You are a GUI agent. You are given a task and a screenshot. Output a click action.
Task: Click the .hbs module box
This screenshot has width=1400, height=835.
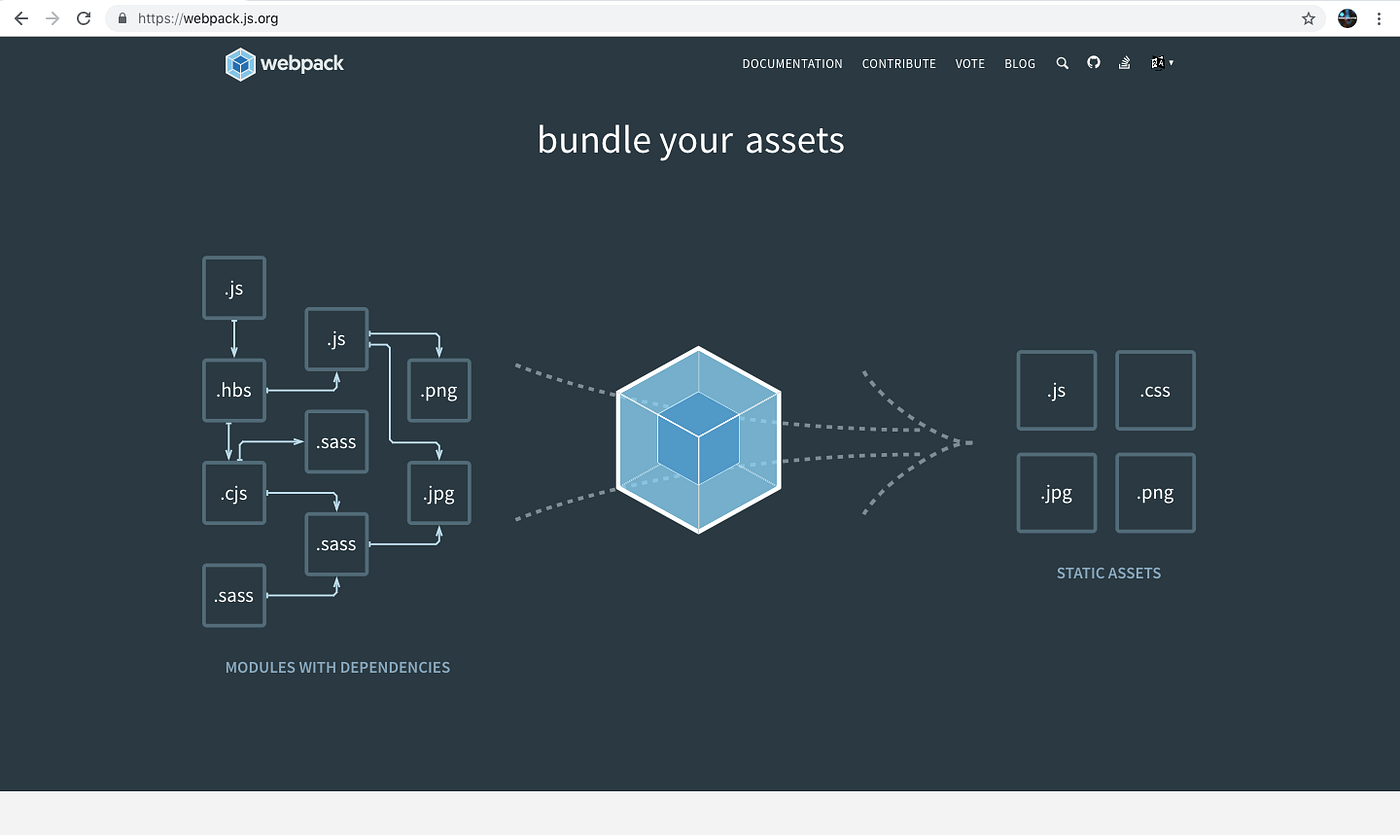point(233,390)
